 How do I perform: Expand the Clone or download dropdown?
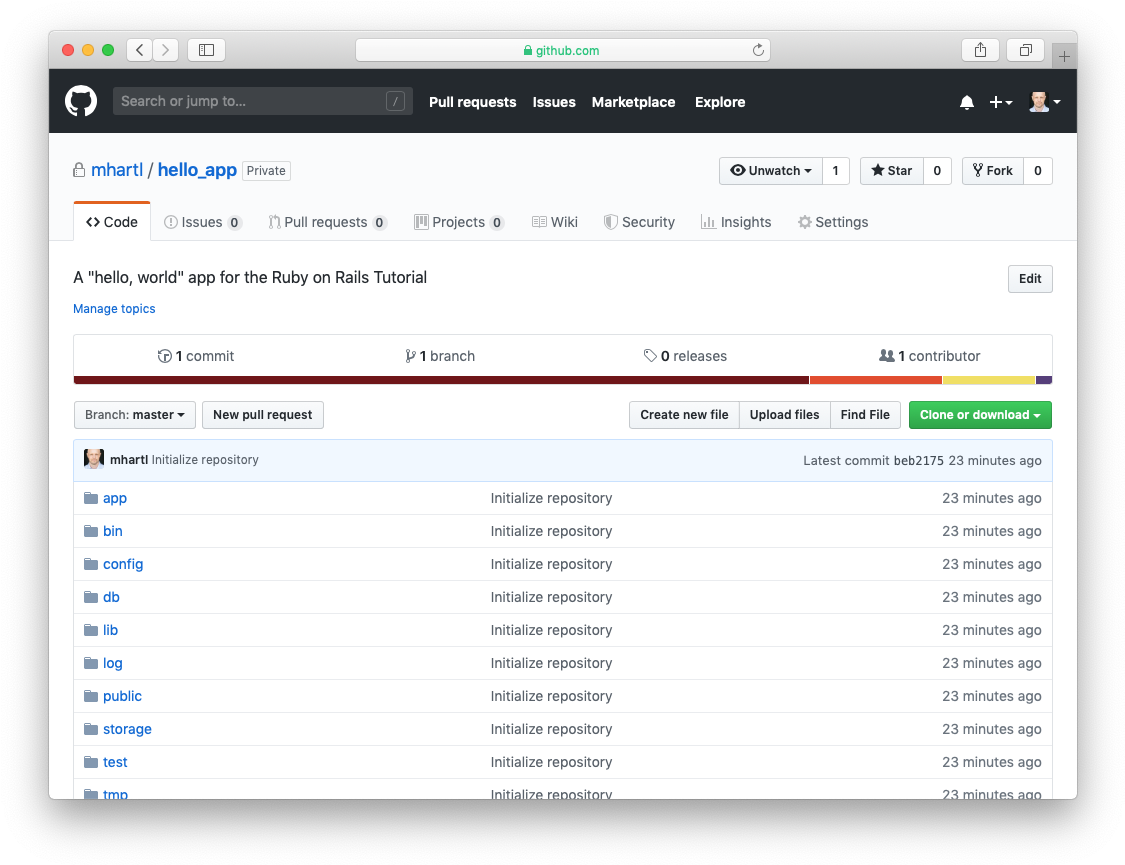(980, 415)
